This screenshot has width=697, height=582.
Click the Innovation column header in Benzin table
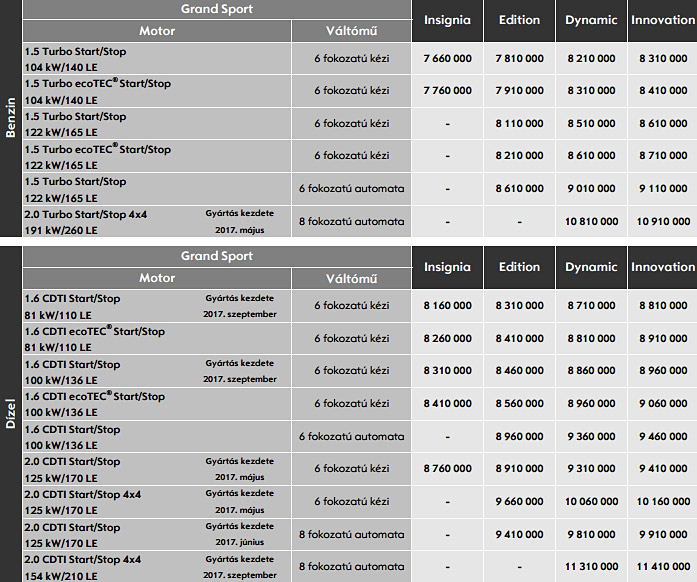click(663, 20)
